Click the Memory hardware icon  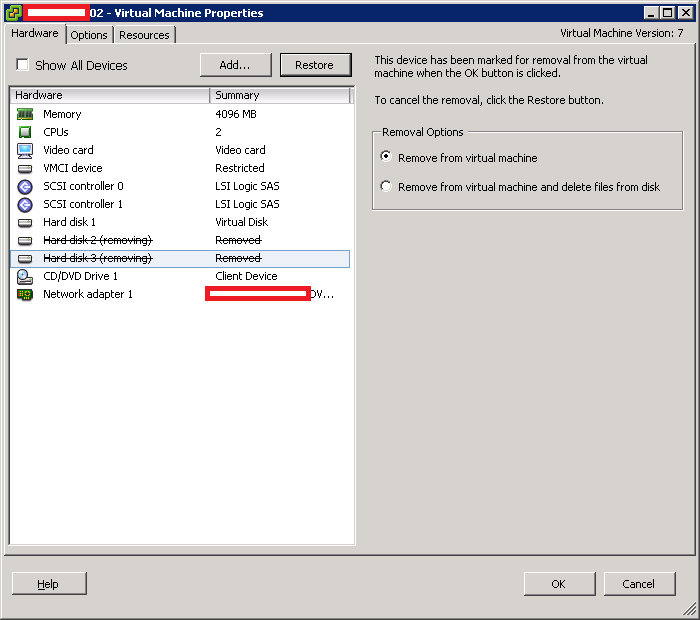pos(25,114)
